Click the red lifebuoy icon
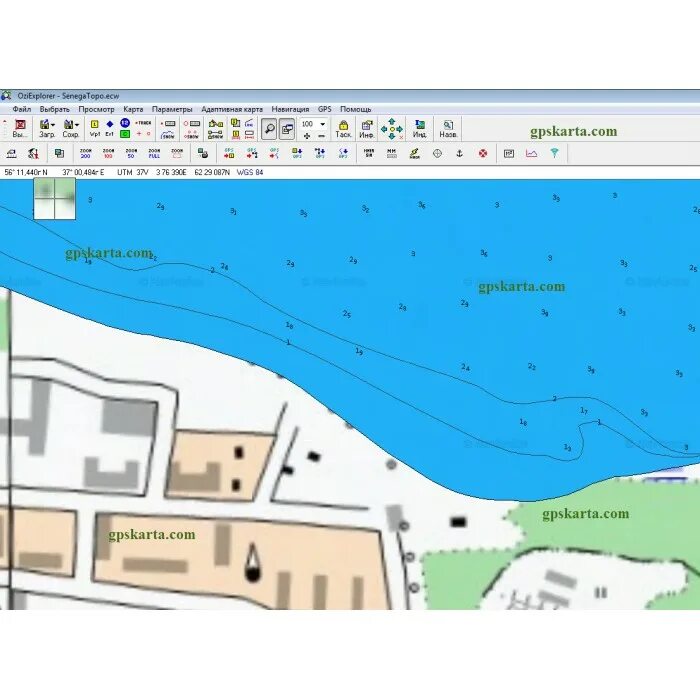This screenshot has width=700, height=700. coord(483,154)
